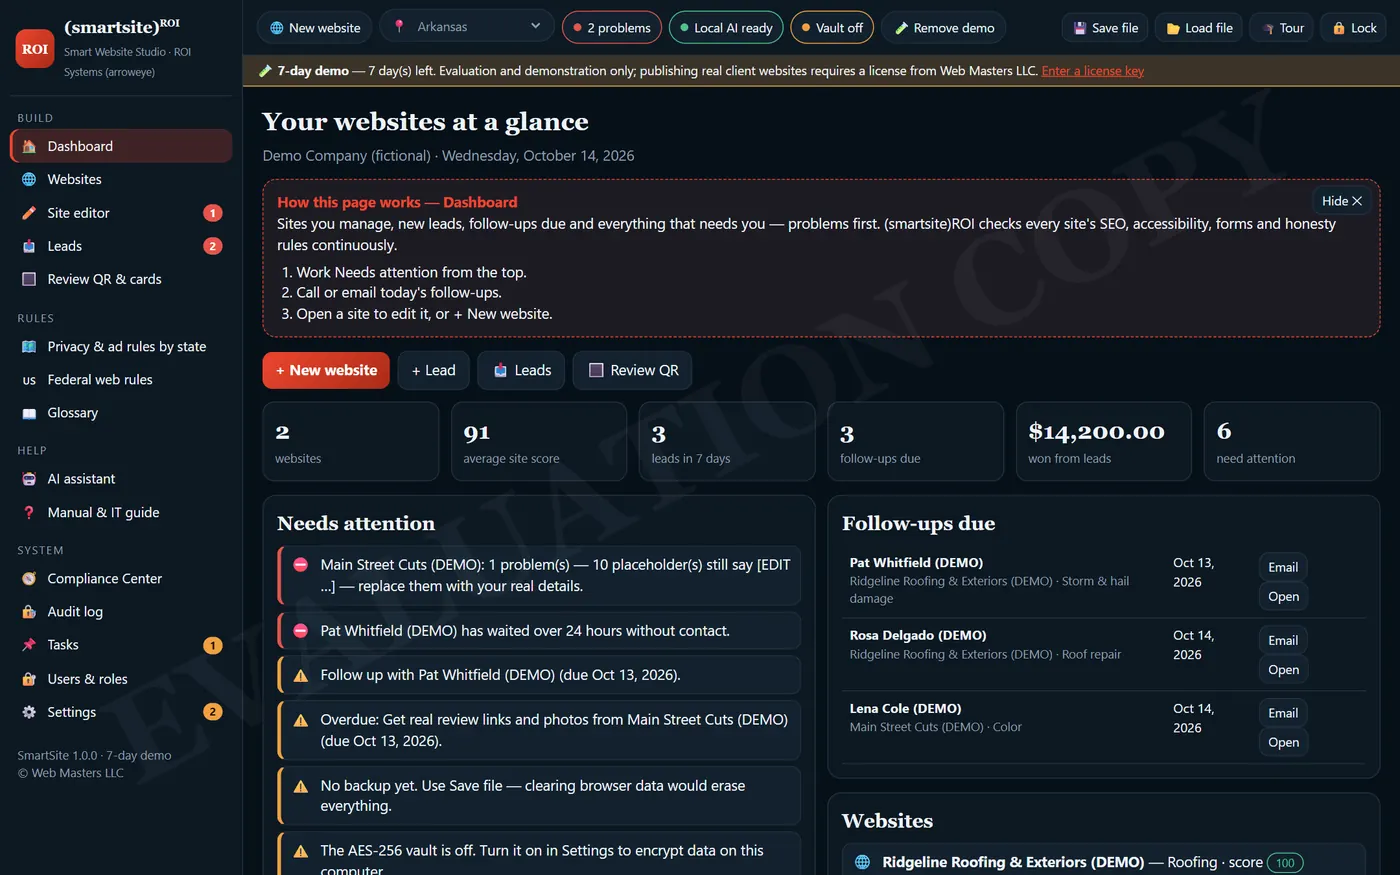
Task: Click the + Lead button
Action: point(434,370)
